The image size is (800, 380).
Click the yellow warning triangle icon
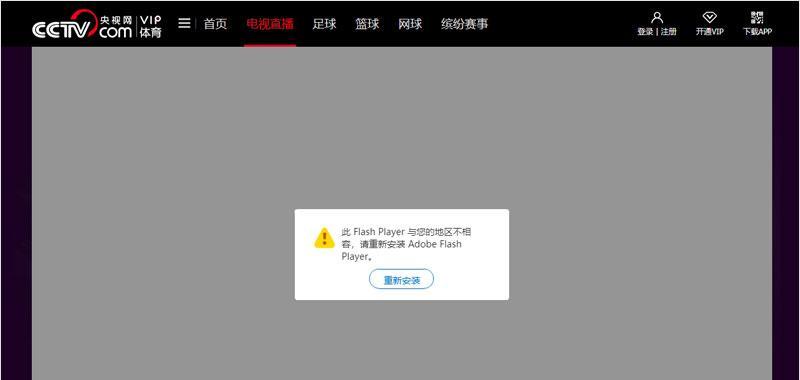(324, 238)
